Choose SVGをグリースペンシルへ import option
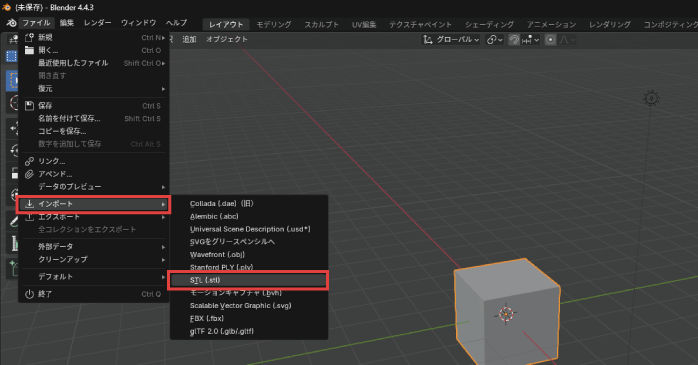698x365 pixels. click(x=249, y=242)
